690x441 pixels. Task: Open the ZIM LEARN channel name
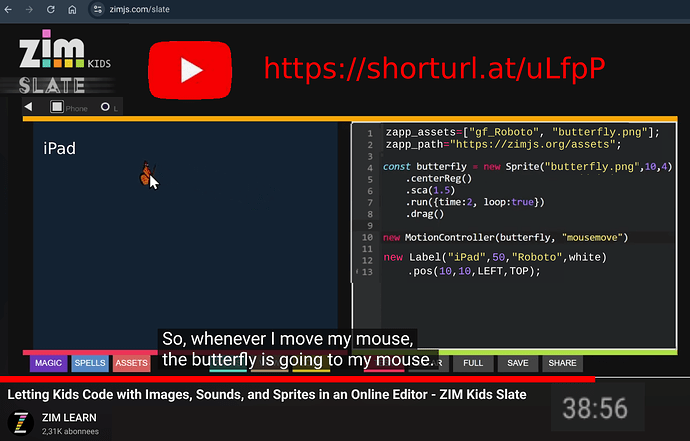[69, 417]
